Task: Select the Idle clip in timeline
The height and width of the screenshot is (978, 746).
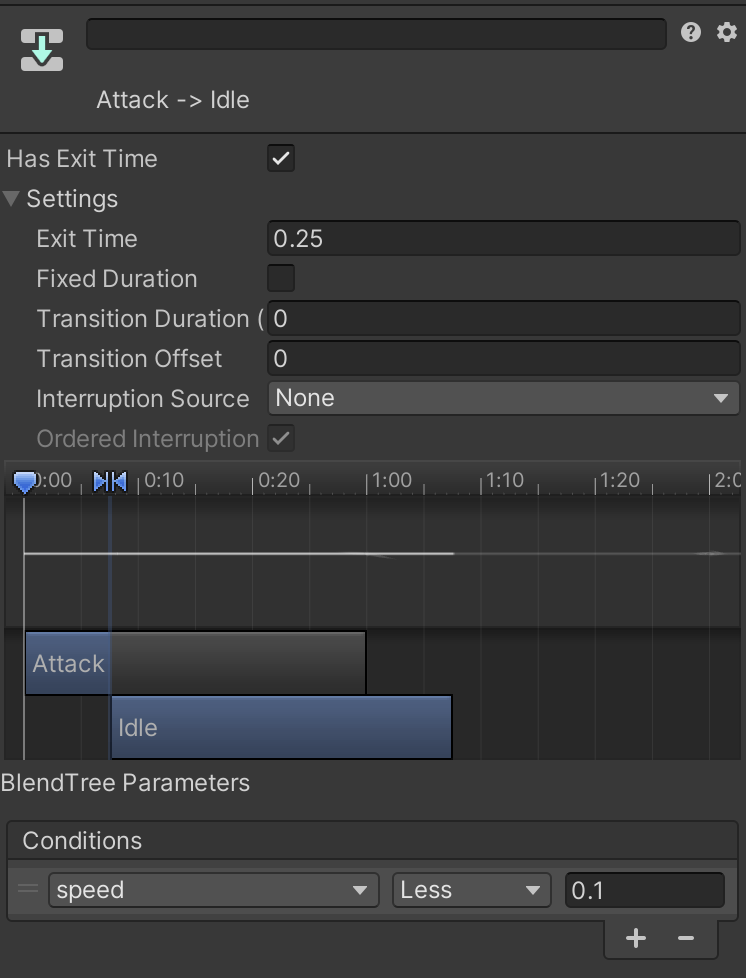Action: click(281, 727)
